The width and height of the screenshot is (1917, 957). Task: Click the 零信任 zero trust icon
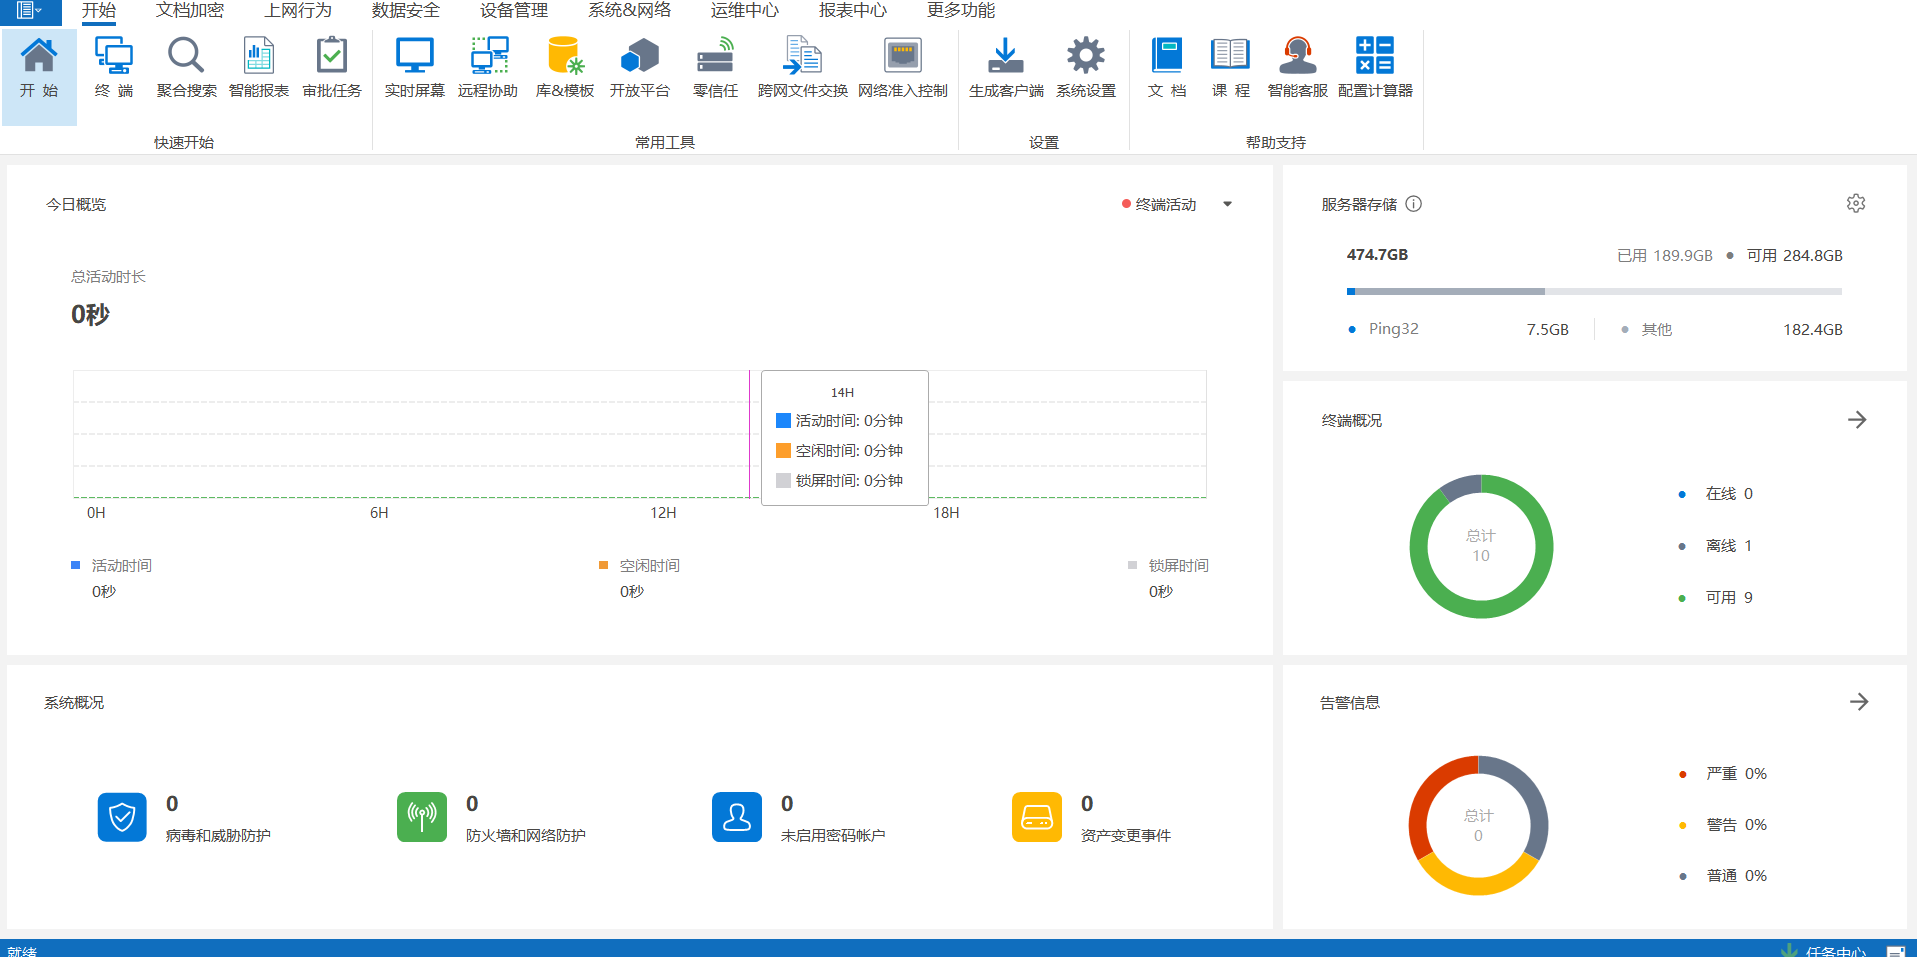point(715,67)
